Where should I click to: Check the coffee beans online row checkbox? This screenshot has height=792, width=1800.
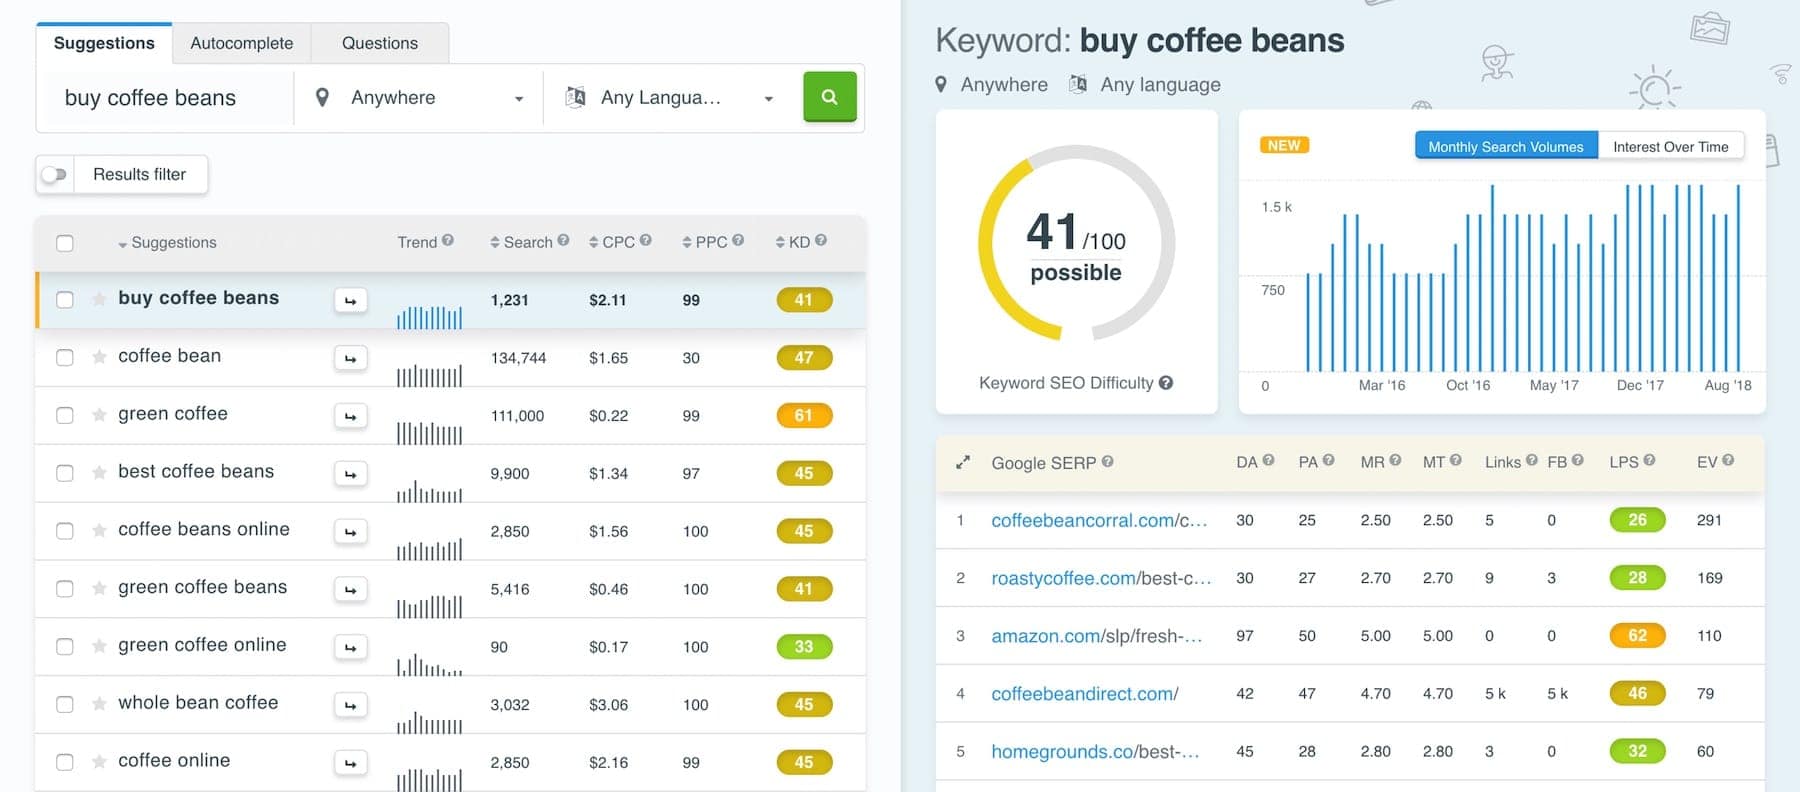[x=65, y=532]
